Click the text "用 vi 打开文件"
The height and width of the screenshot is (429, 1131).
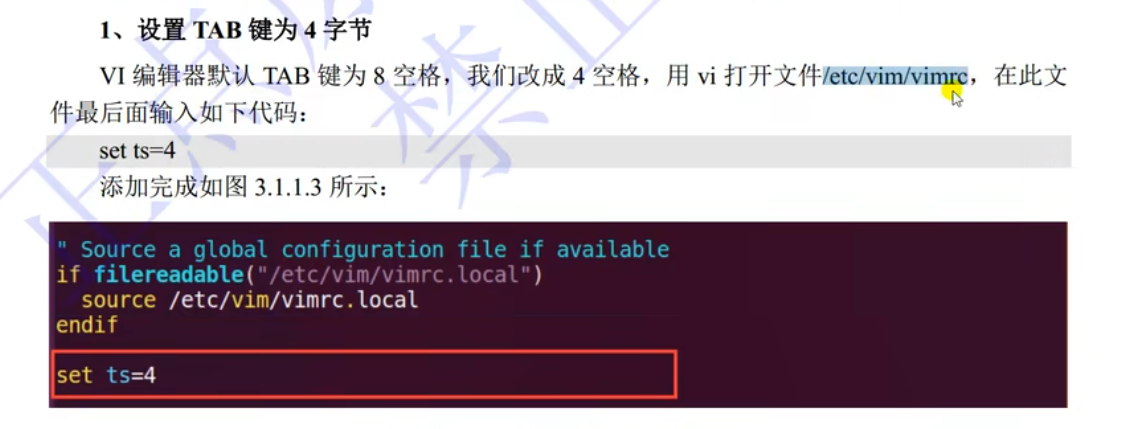744,76
